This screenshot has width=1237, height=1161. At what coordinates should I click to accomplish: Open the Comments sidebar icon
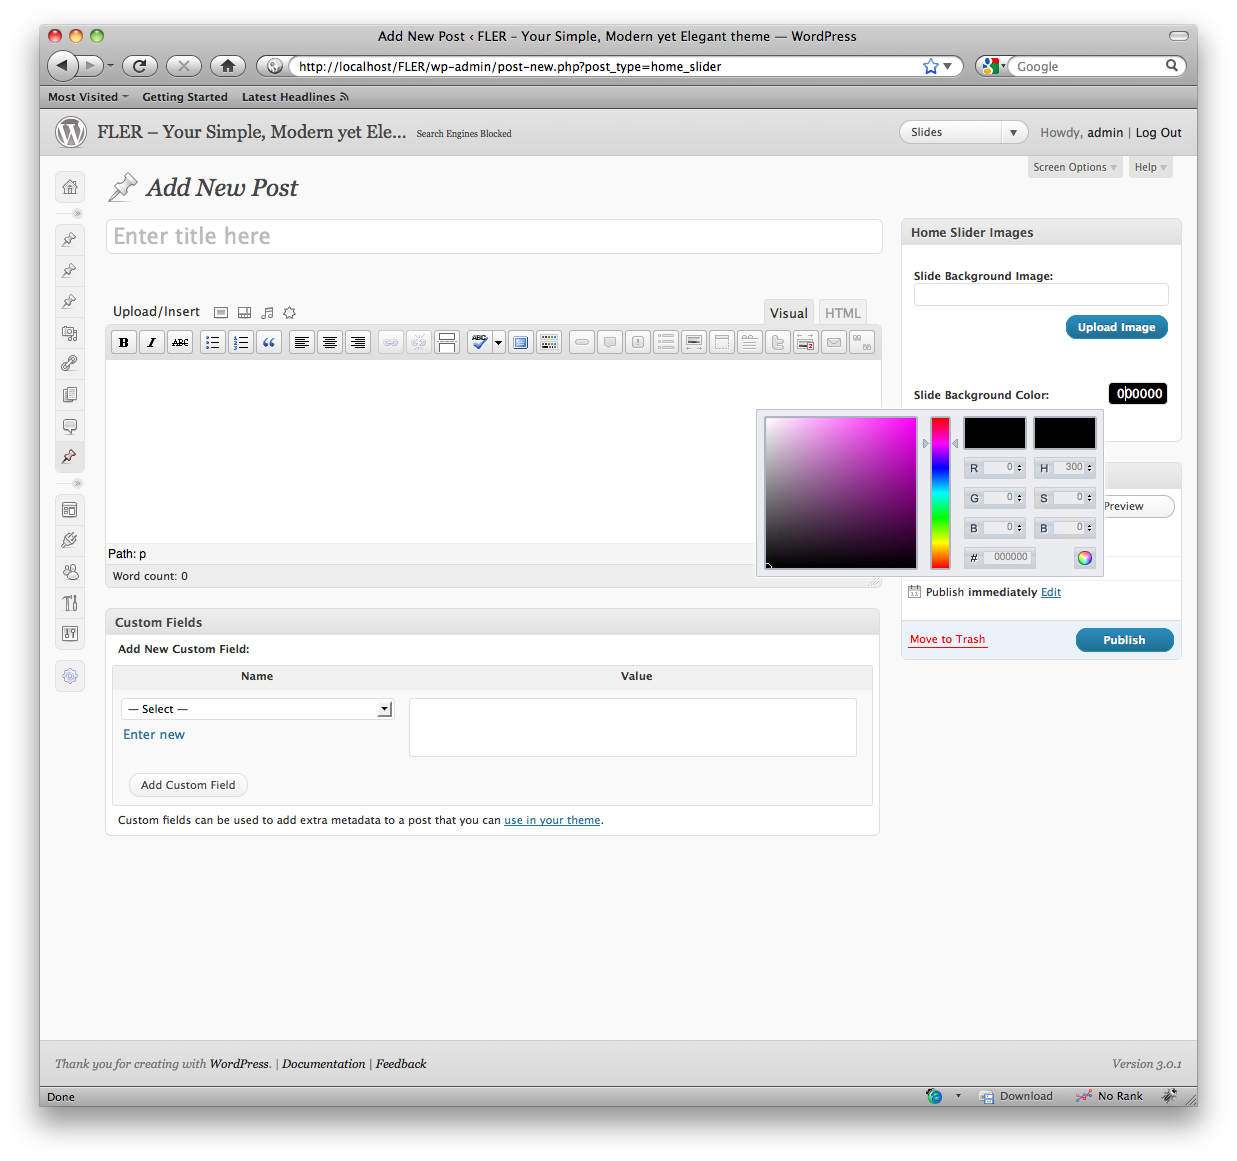[x=70, y=426]
